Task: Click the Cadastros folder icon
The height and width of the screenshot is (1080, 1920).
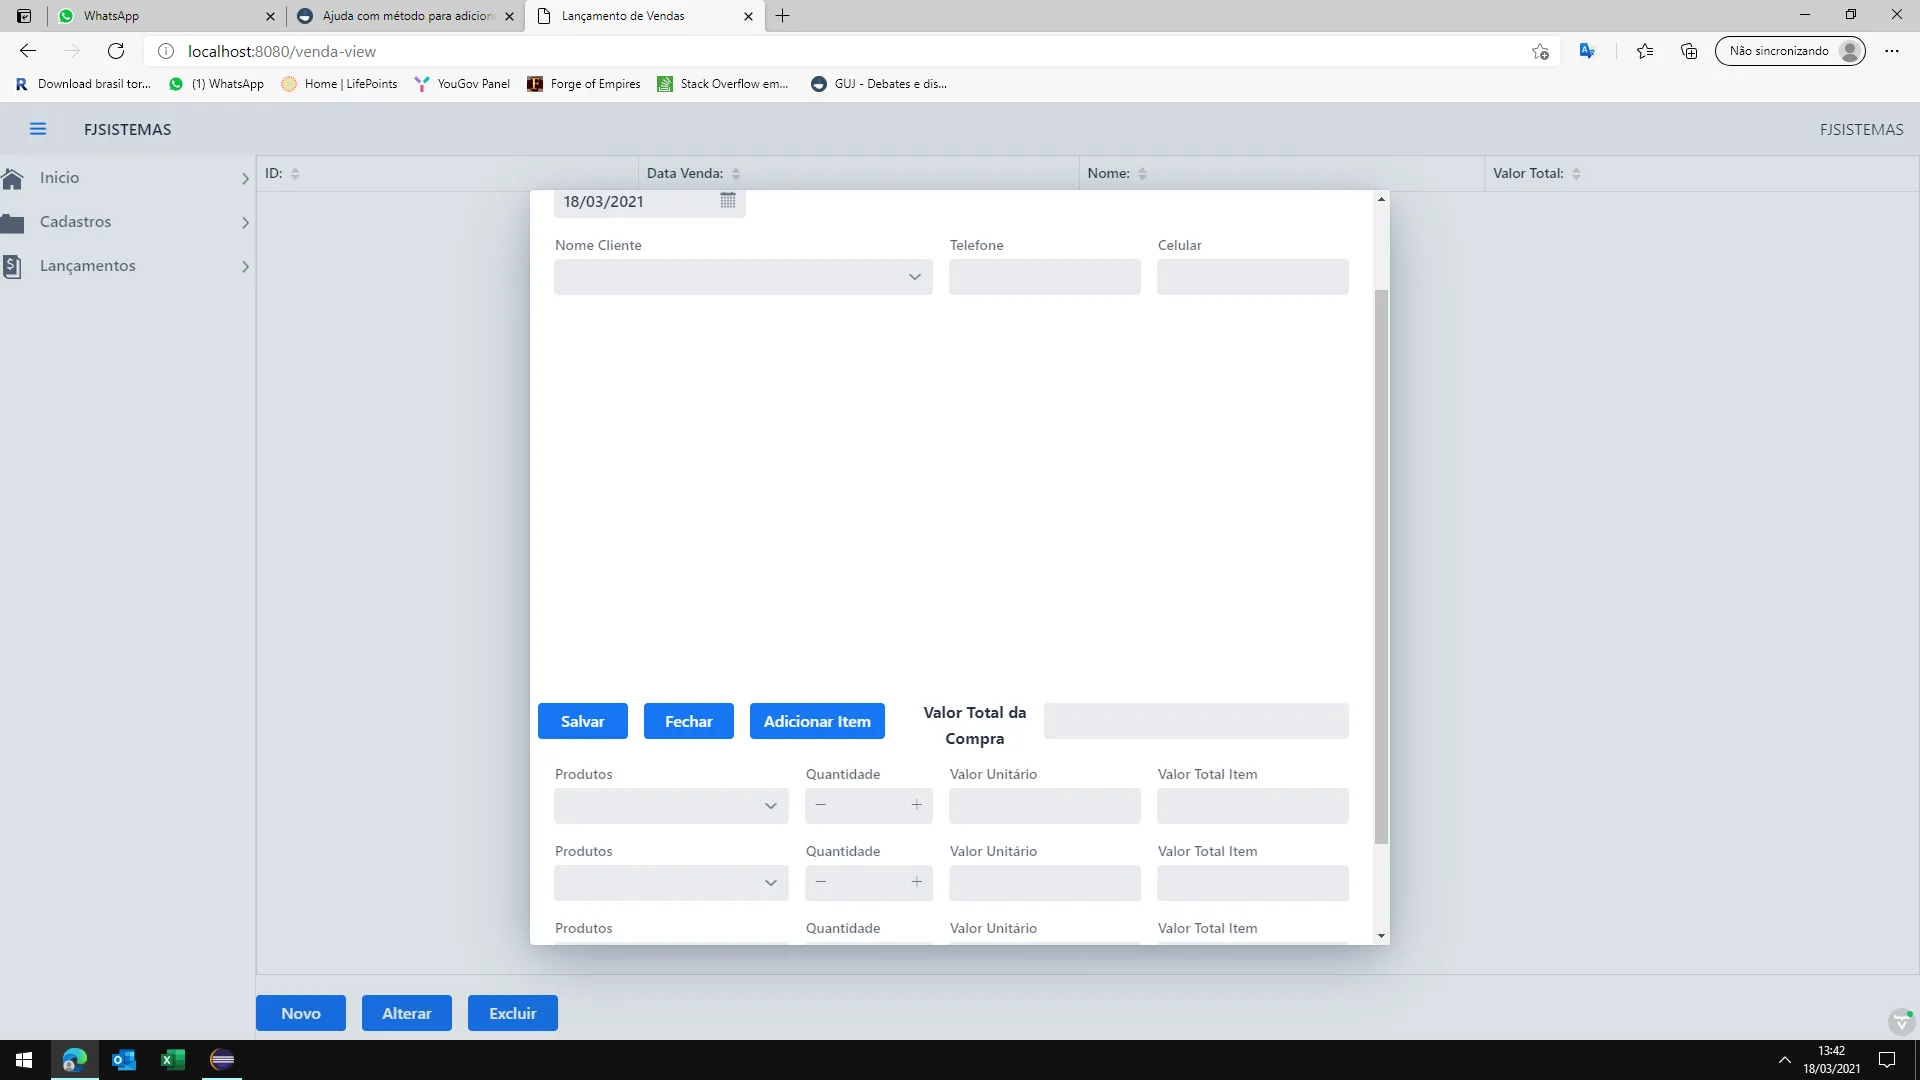Action: point(13,223)
